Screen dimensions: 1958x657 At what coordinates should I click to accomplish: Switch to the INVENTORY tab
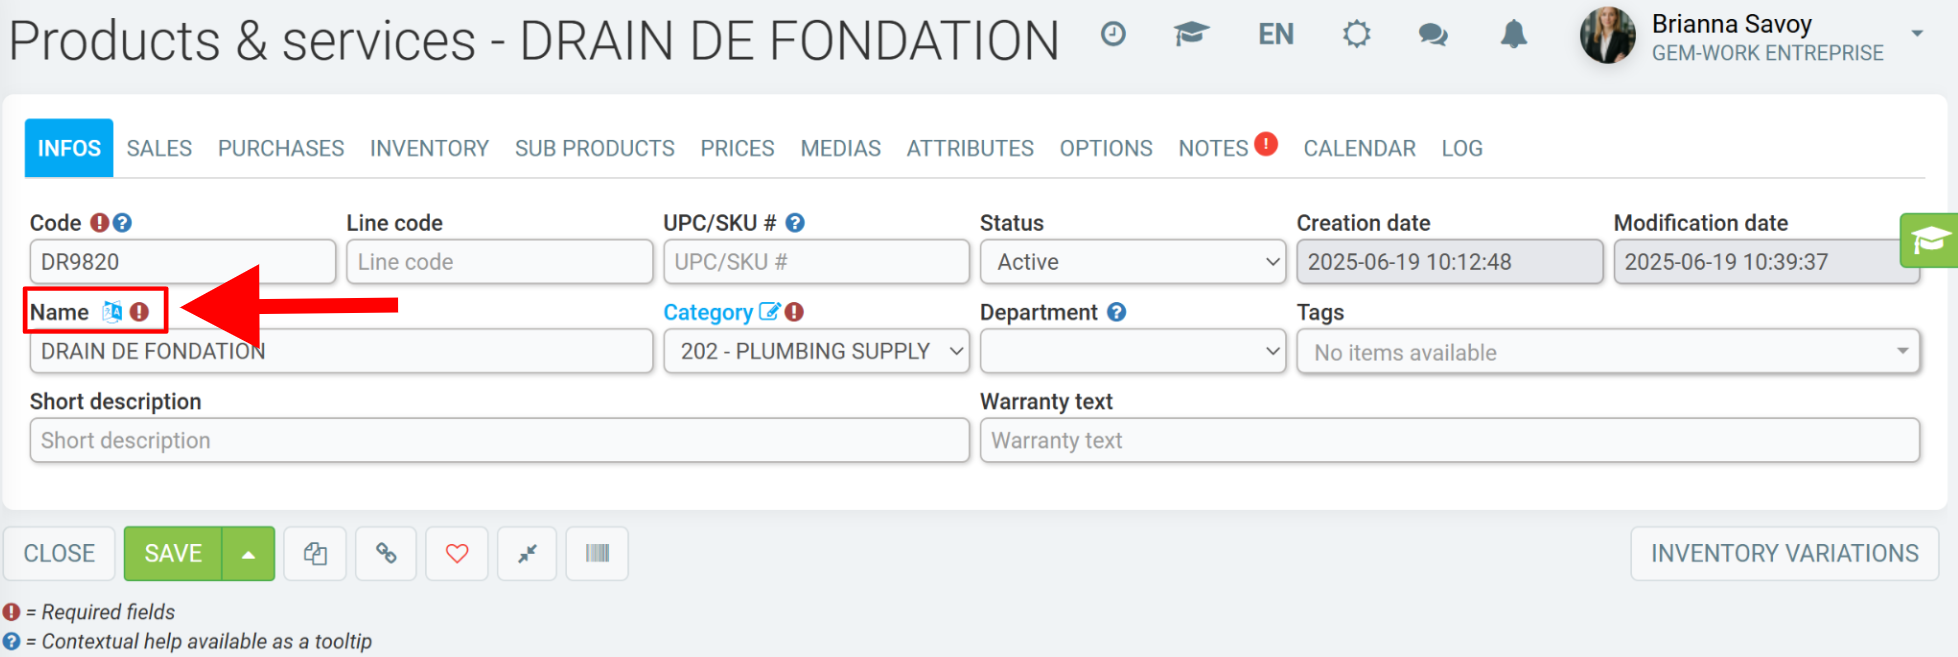(x=429, y=148)
